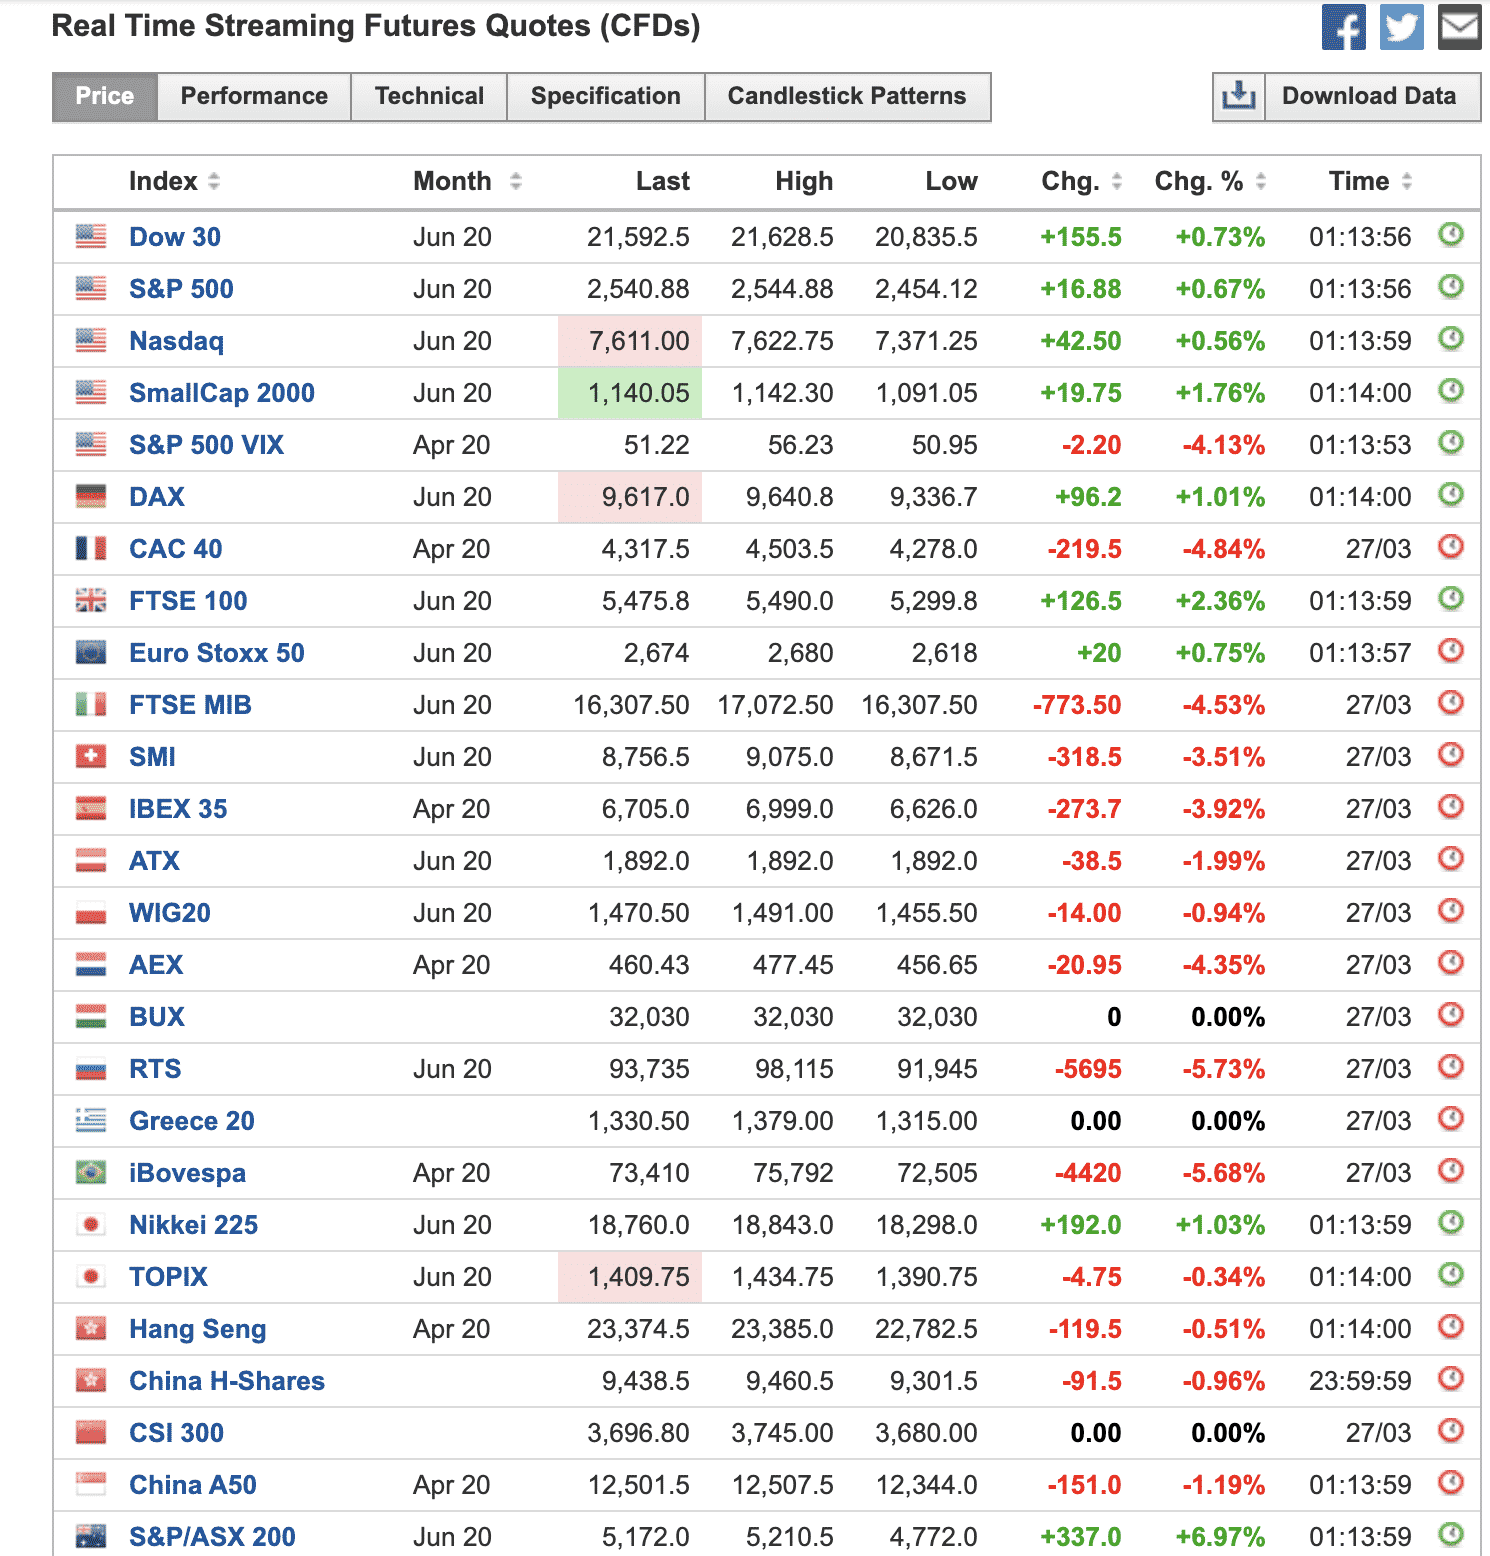Click the red clock icon in Euro Stoxx 50 row
Screen dimensions: 1490x1556
[1451, 651]
